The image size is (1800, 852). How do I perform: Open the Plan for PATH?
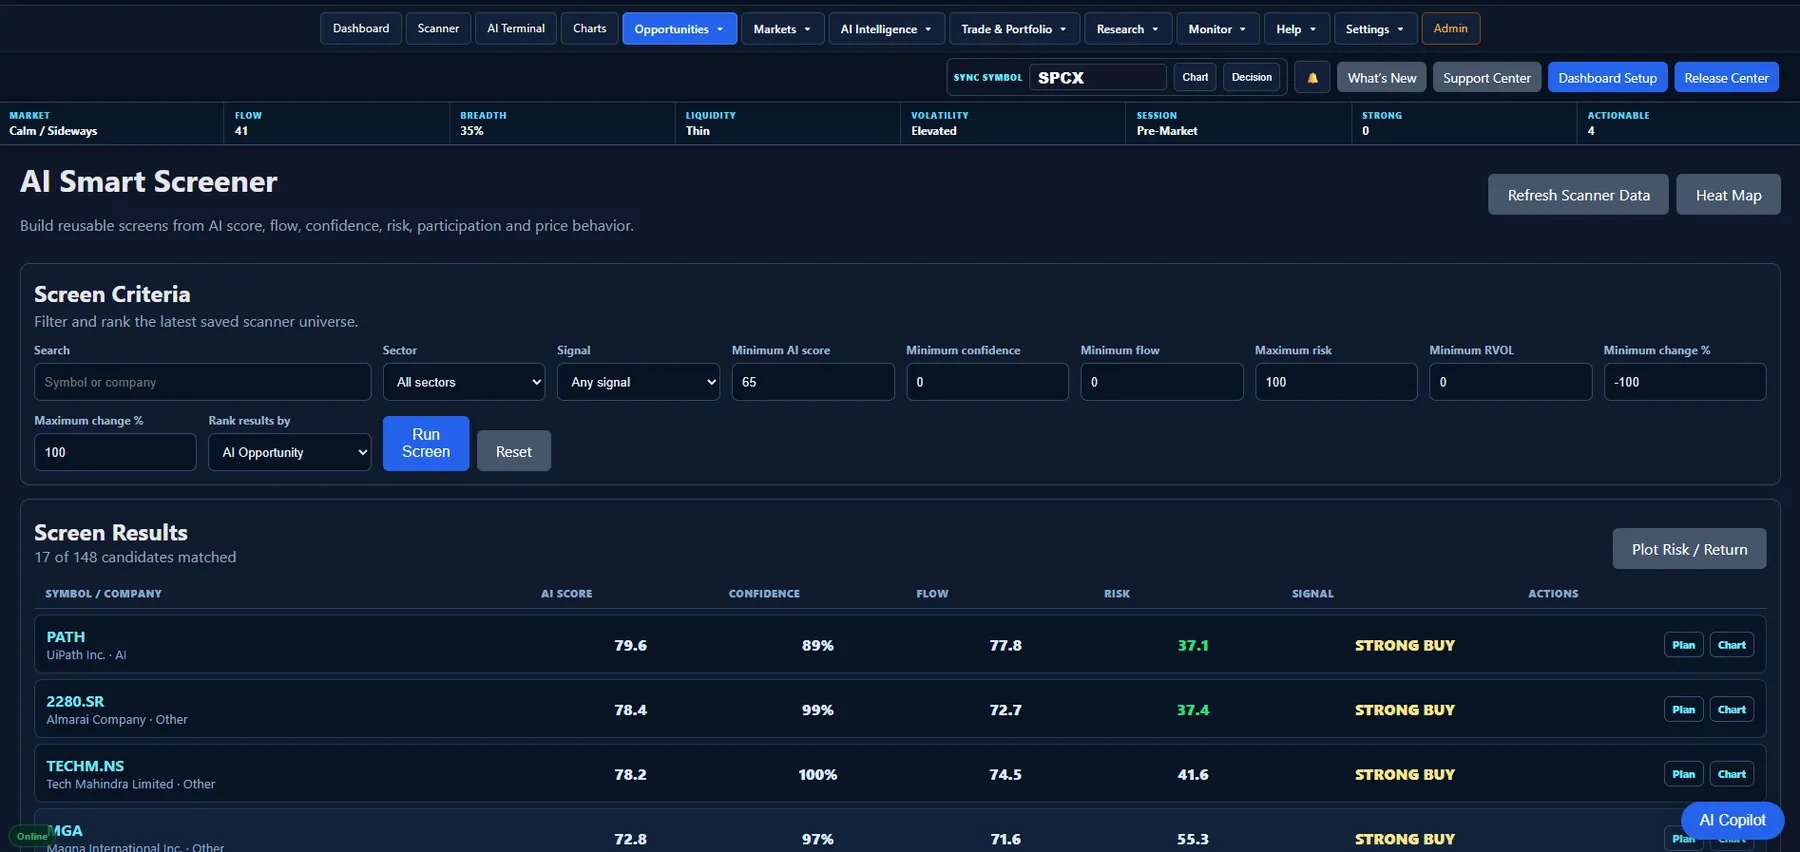pos(1684,645)
